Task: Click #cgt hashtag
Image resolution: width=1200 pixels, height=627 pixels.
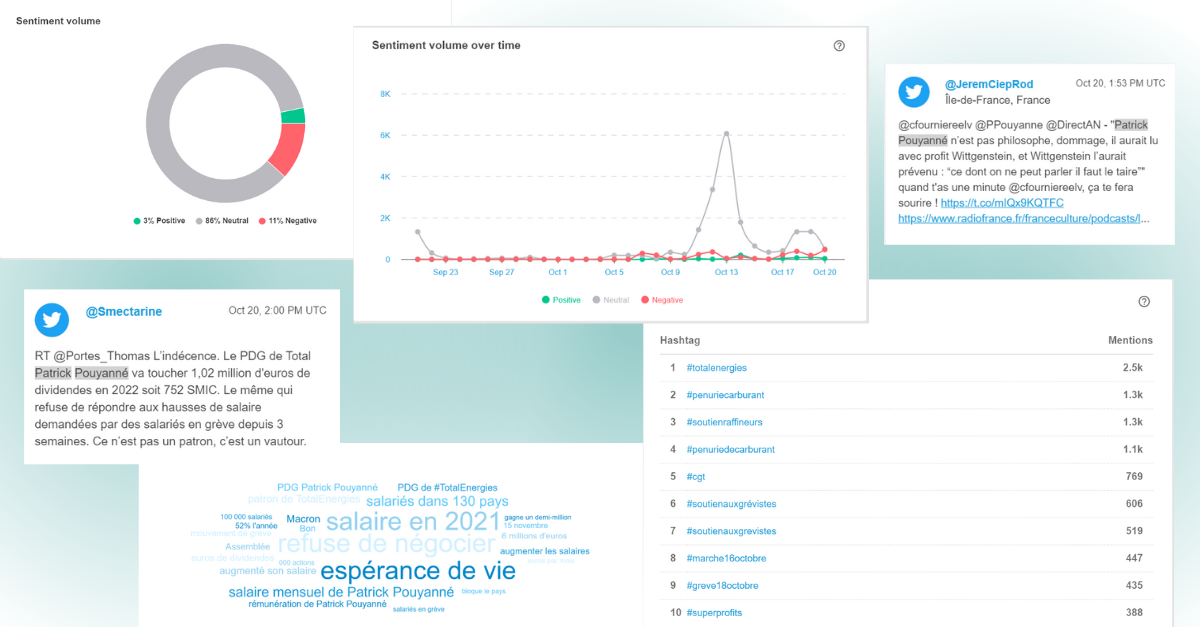Action: pyautogui.click(x=696, y=477)
